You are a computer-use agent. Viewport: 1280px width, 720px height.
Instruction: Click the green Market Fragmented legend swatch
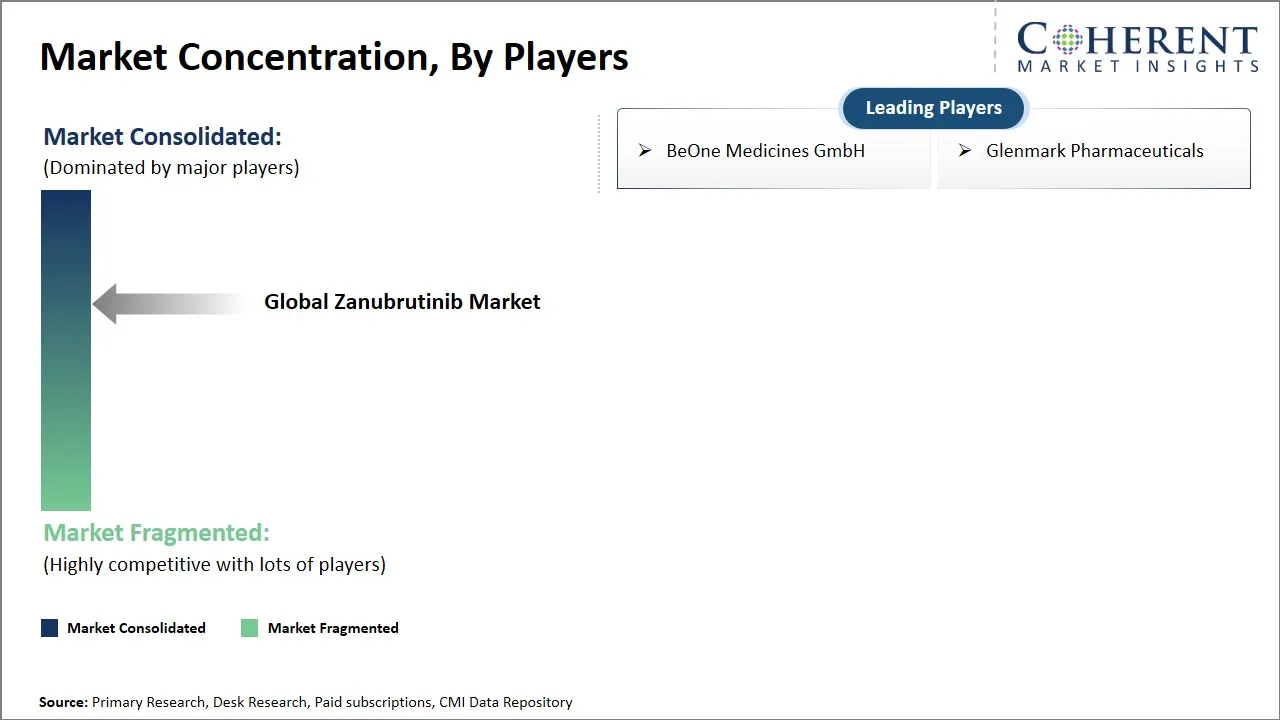tap(250, 628)
